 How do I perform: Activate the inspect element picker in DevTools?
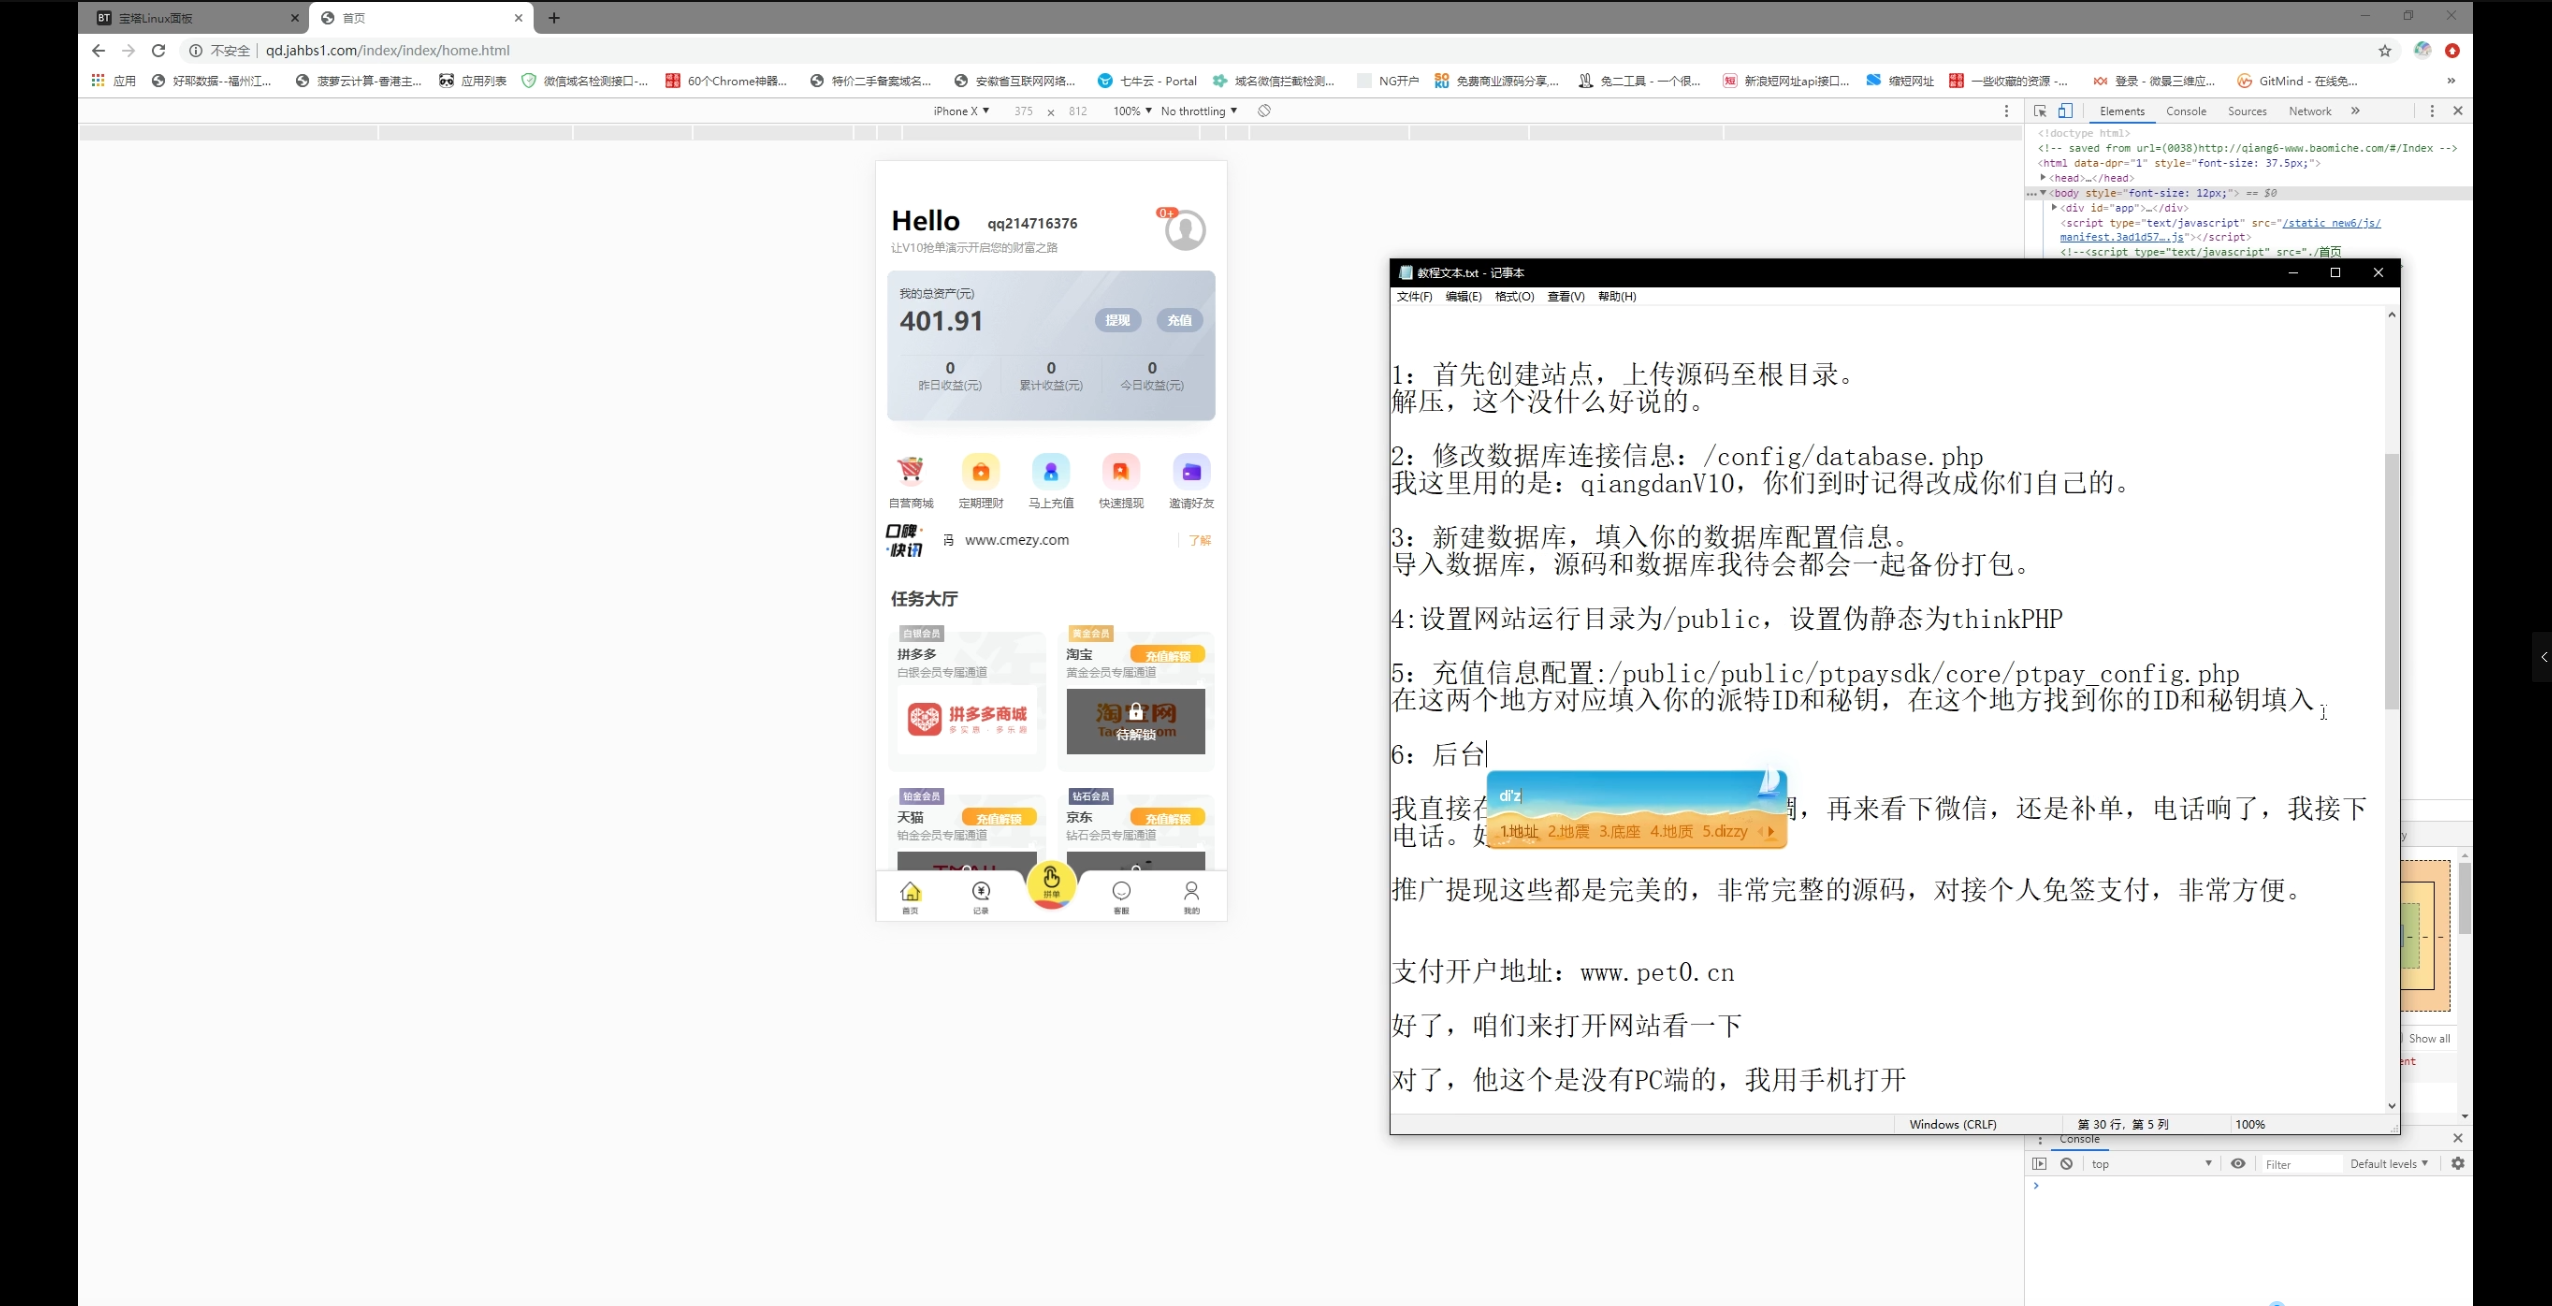2039,111
